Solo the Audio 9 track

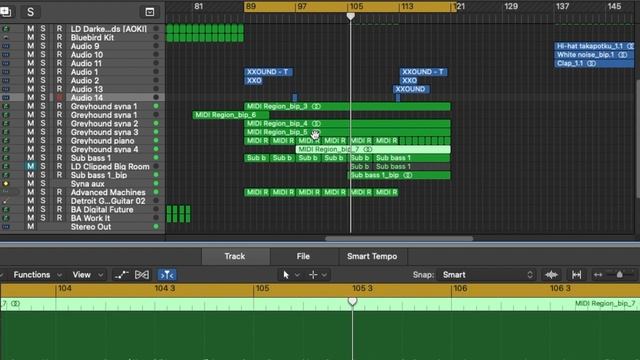(43, 46)
